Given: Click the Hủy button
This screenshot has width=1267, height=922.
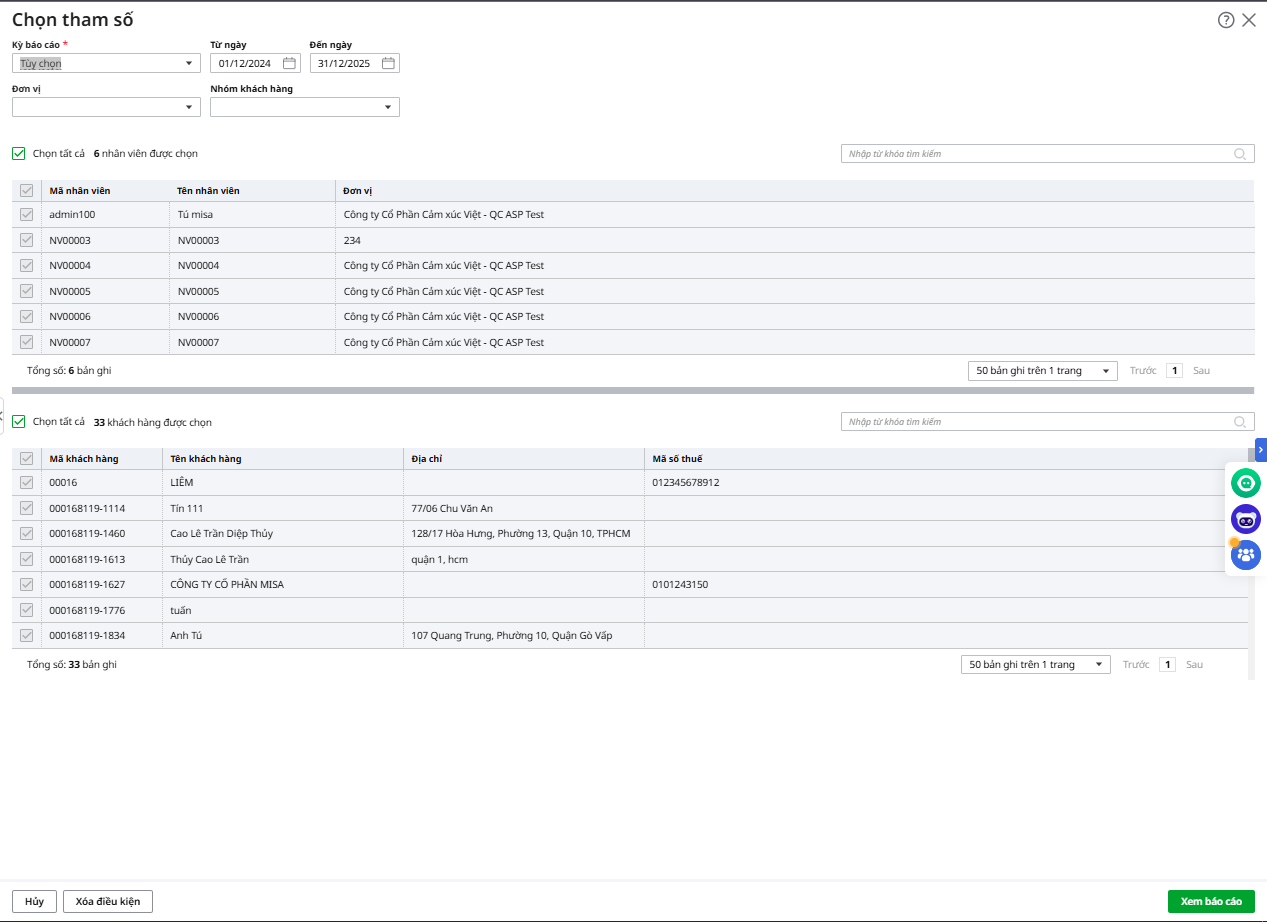Looking at the screenshot, I should pos(34,901).
